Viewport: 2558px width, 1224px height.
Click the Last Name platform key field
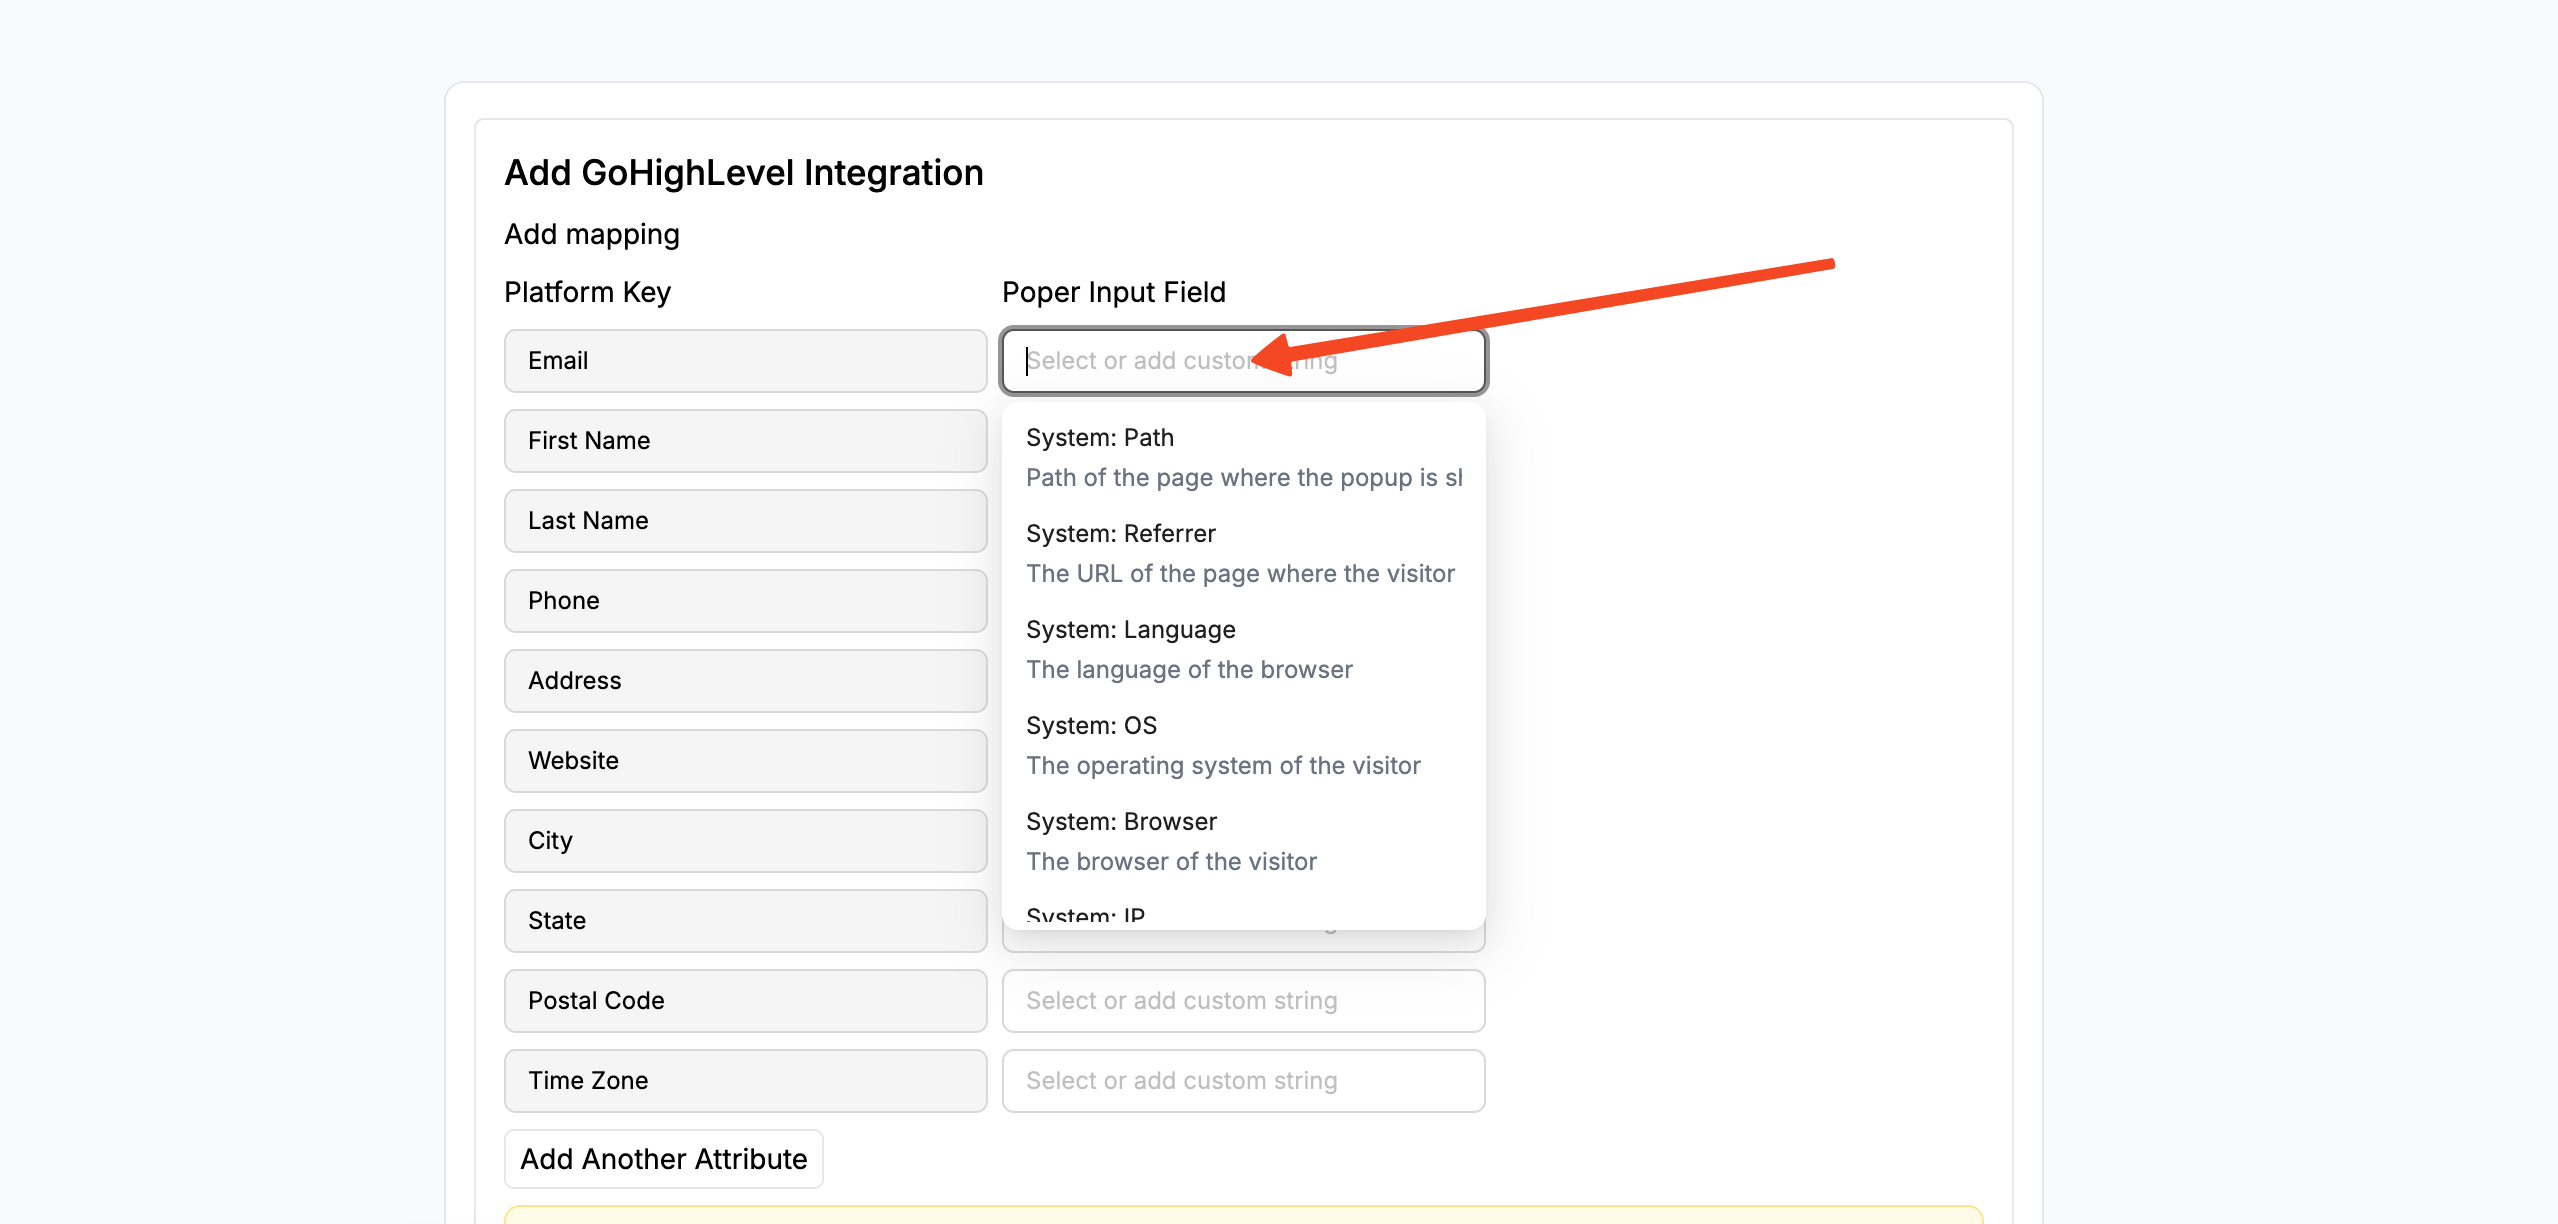[x=746, y=521]
